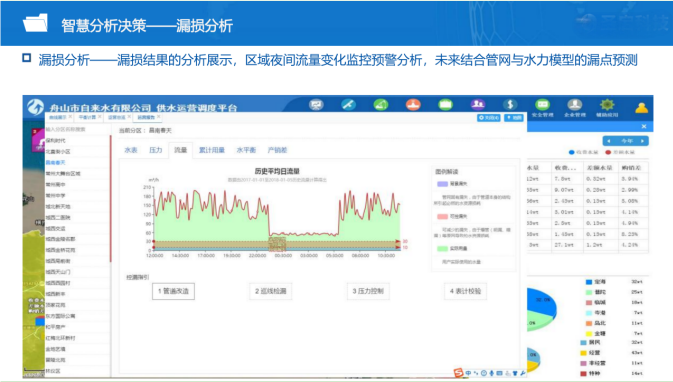Select the purple users icon
Image resolution: width=673 pixels, height=382 pixels.
point(478,105)
